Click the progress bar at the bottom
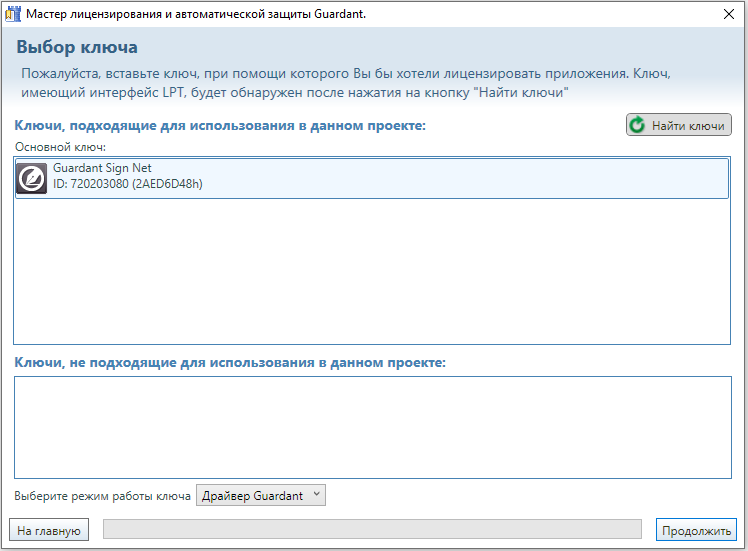 point(372,529)
